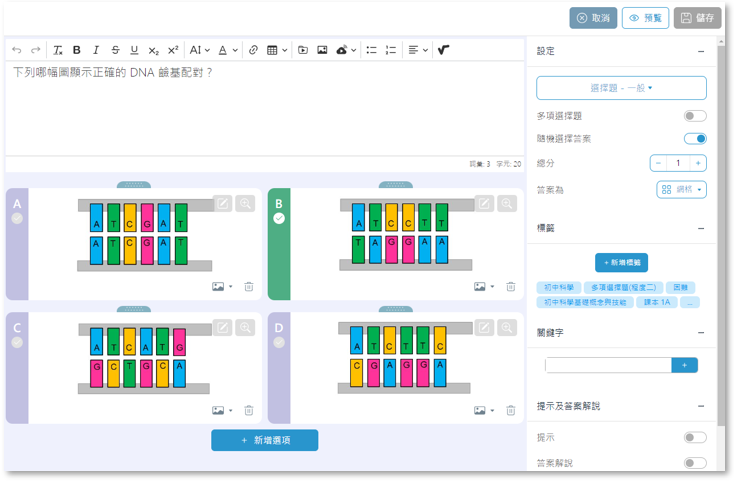Click the Bold formatting icon
This screenshot has width=734, height=481.
coord(77,50)
